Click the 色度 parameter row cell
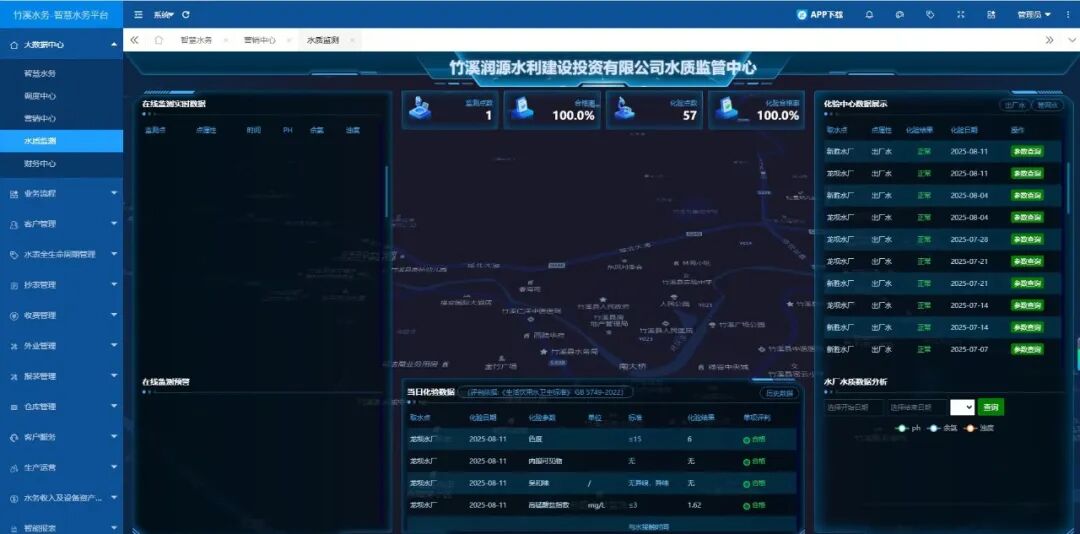 tap(535, 440)
